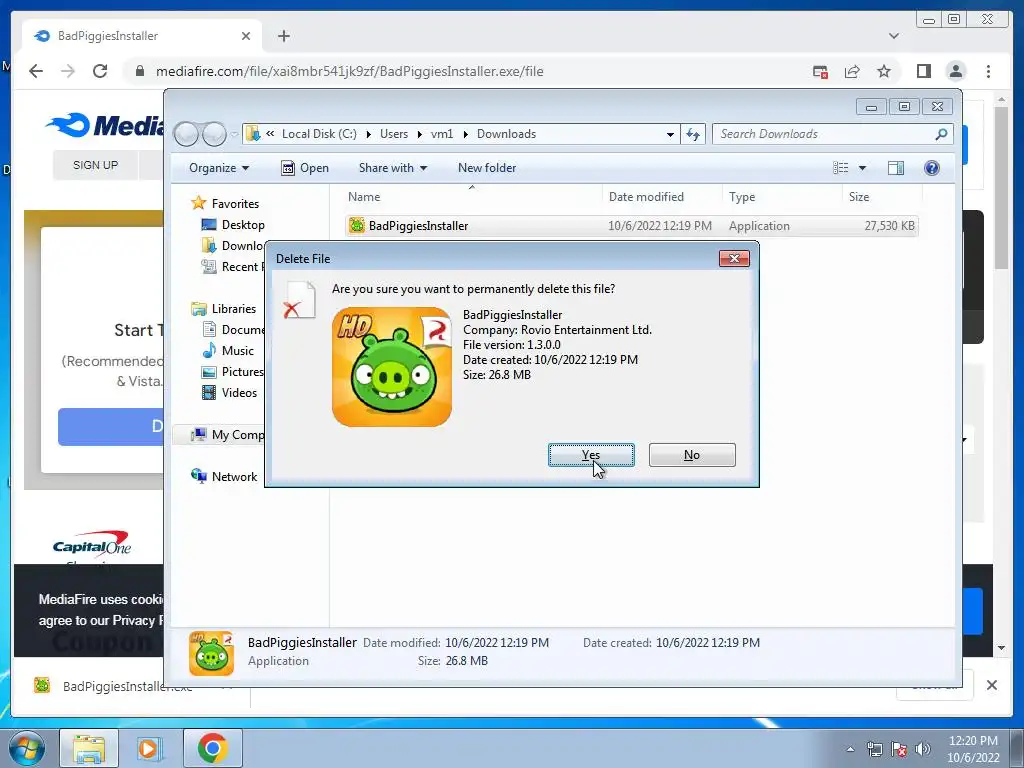Open Desktop in navigation pane

click(x=232, y=225)
